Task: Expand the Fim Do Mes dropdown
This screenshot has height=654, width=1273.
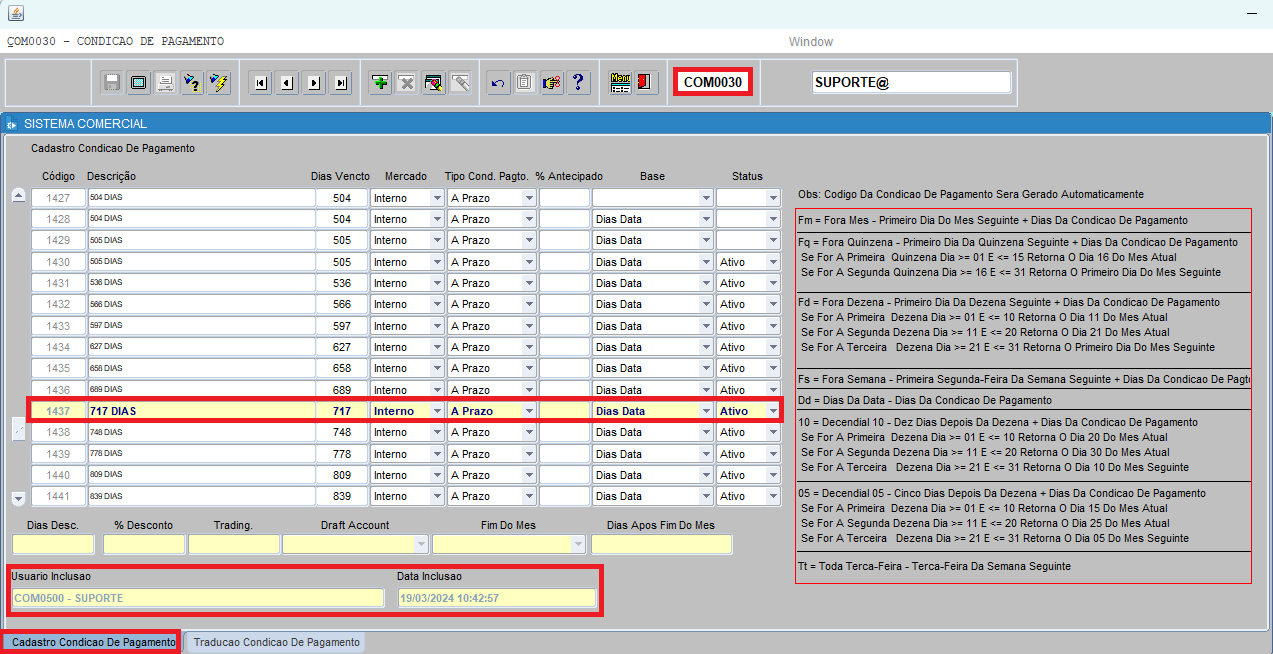Action: (577, 544)
